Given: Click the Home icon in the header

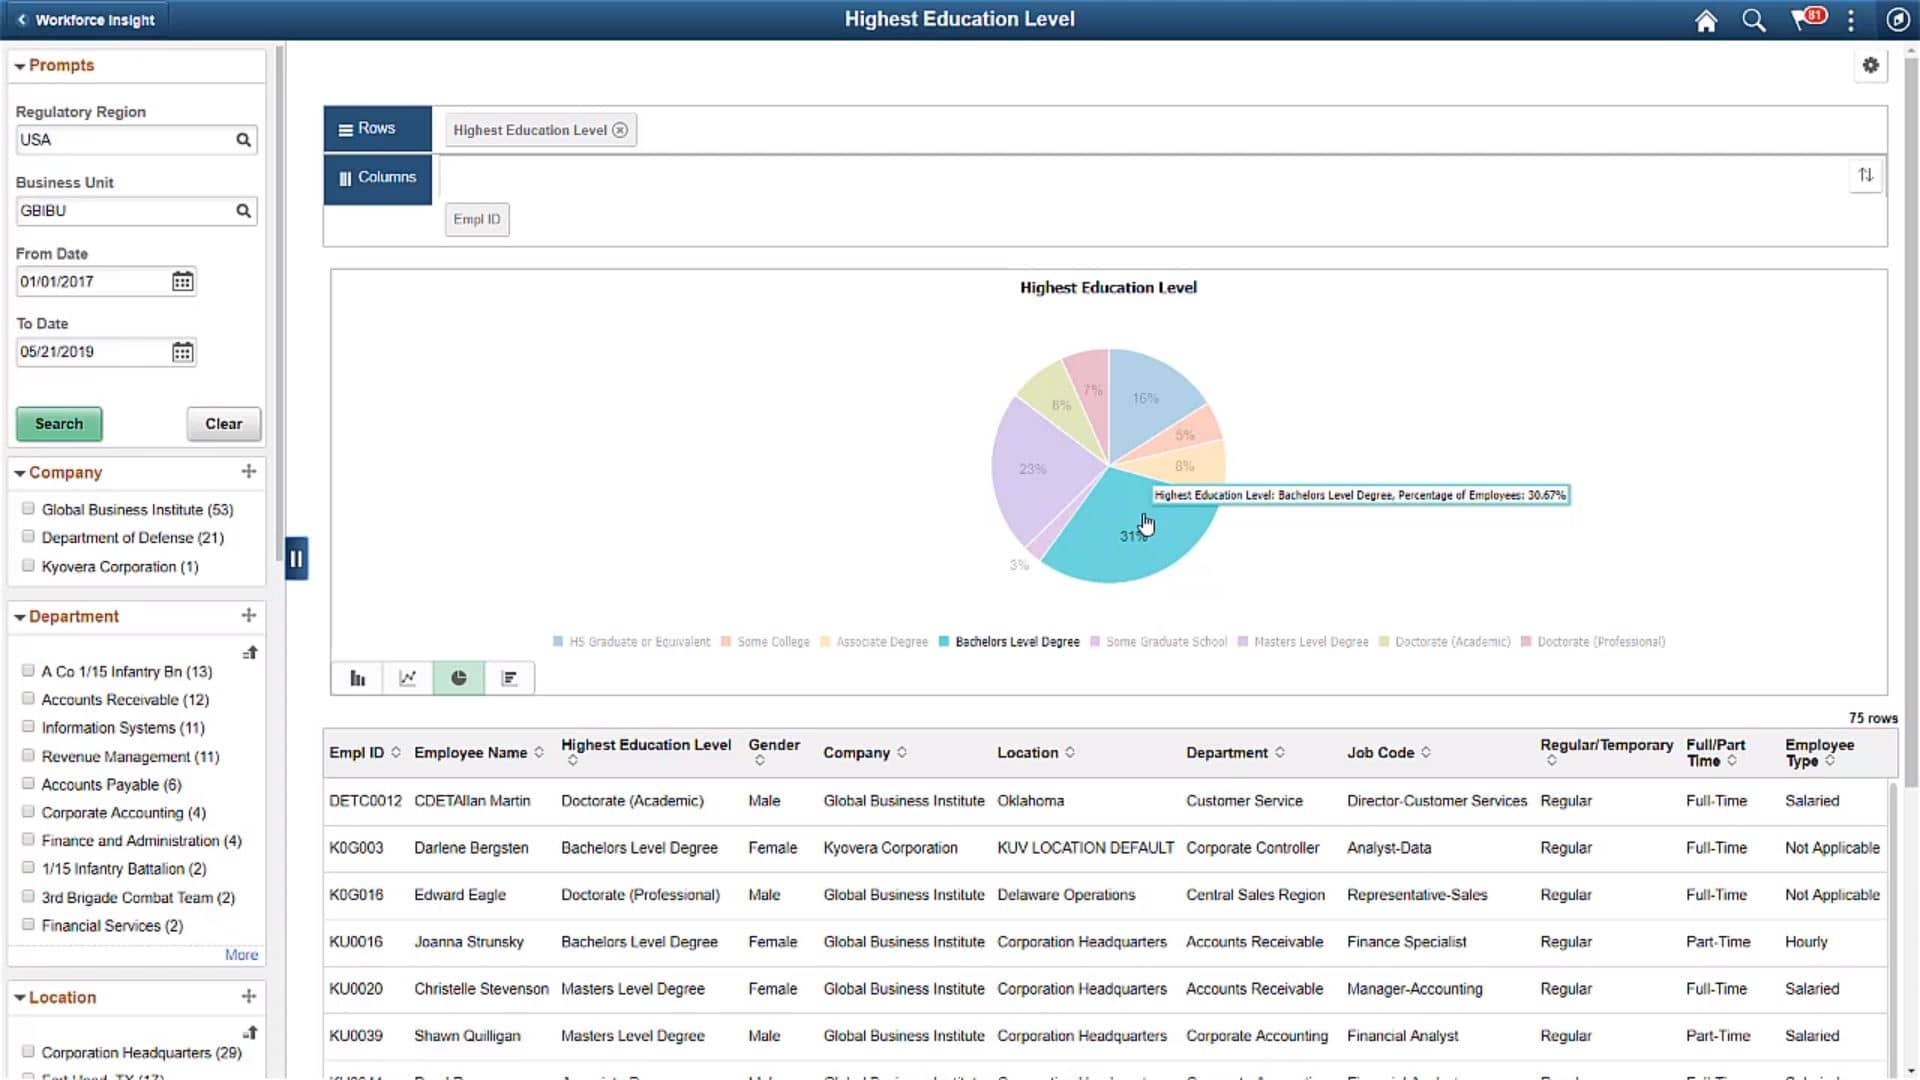Looking at the screenshot, I should tap(1706, 19).
